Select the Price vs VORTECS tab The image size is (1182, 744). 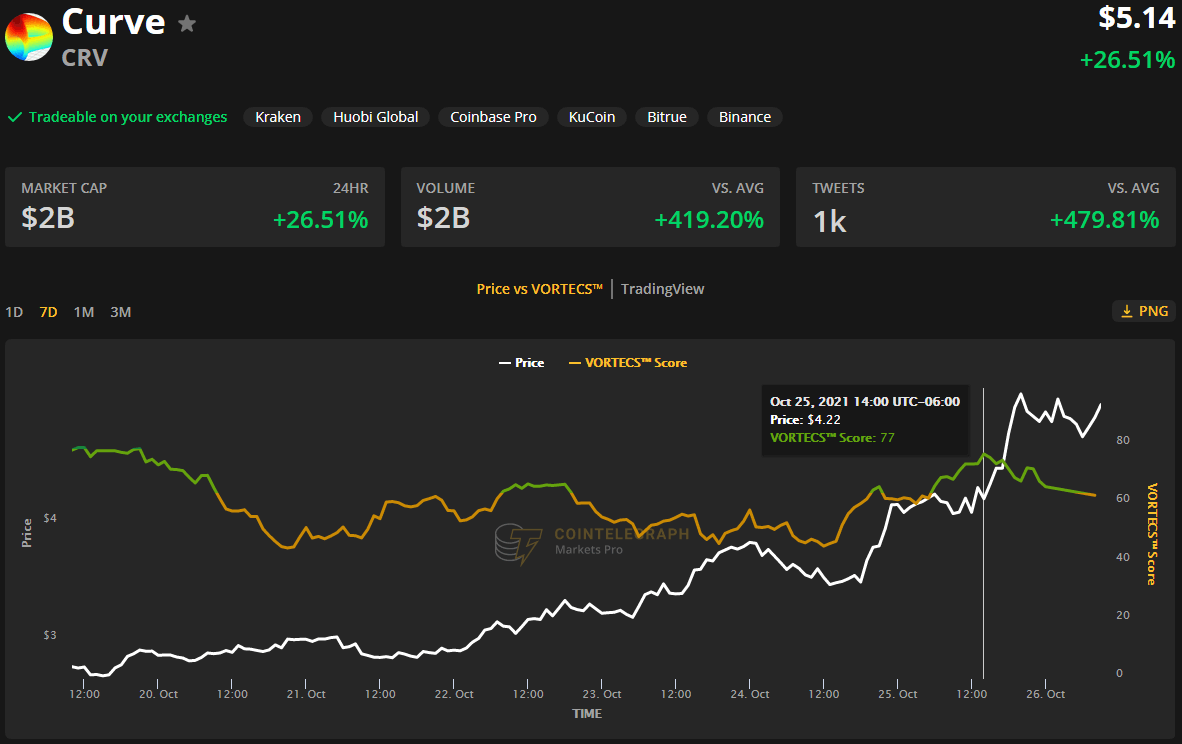[539, 289]
